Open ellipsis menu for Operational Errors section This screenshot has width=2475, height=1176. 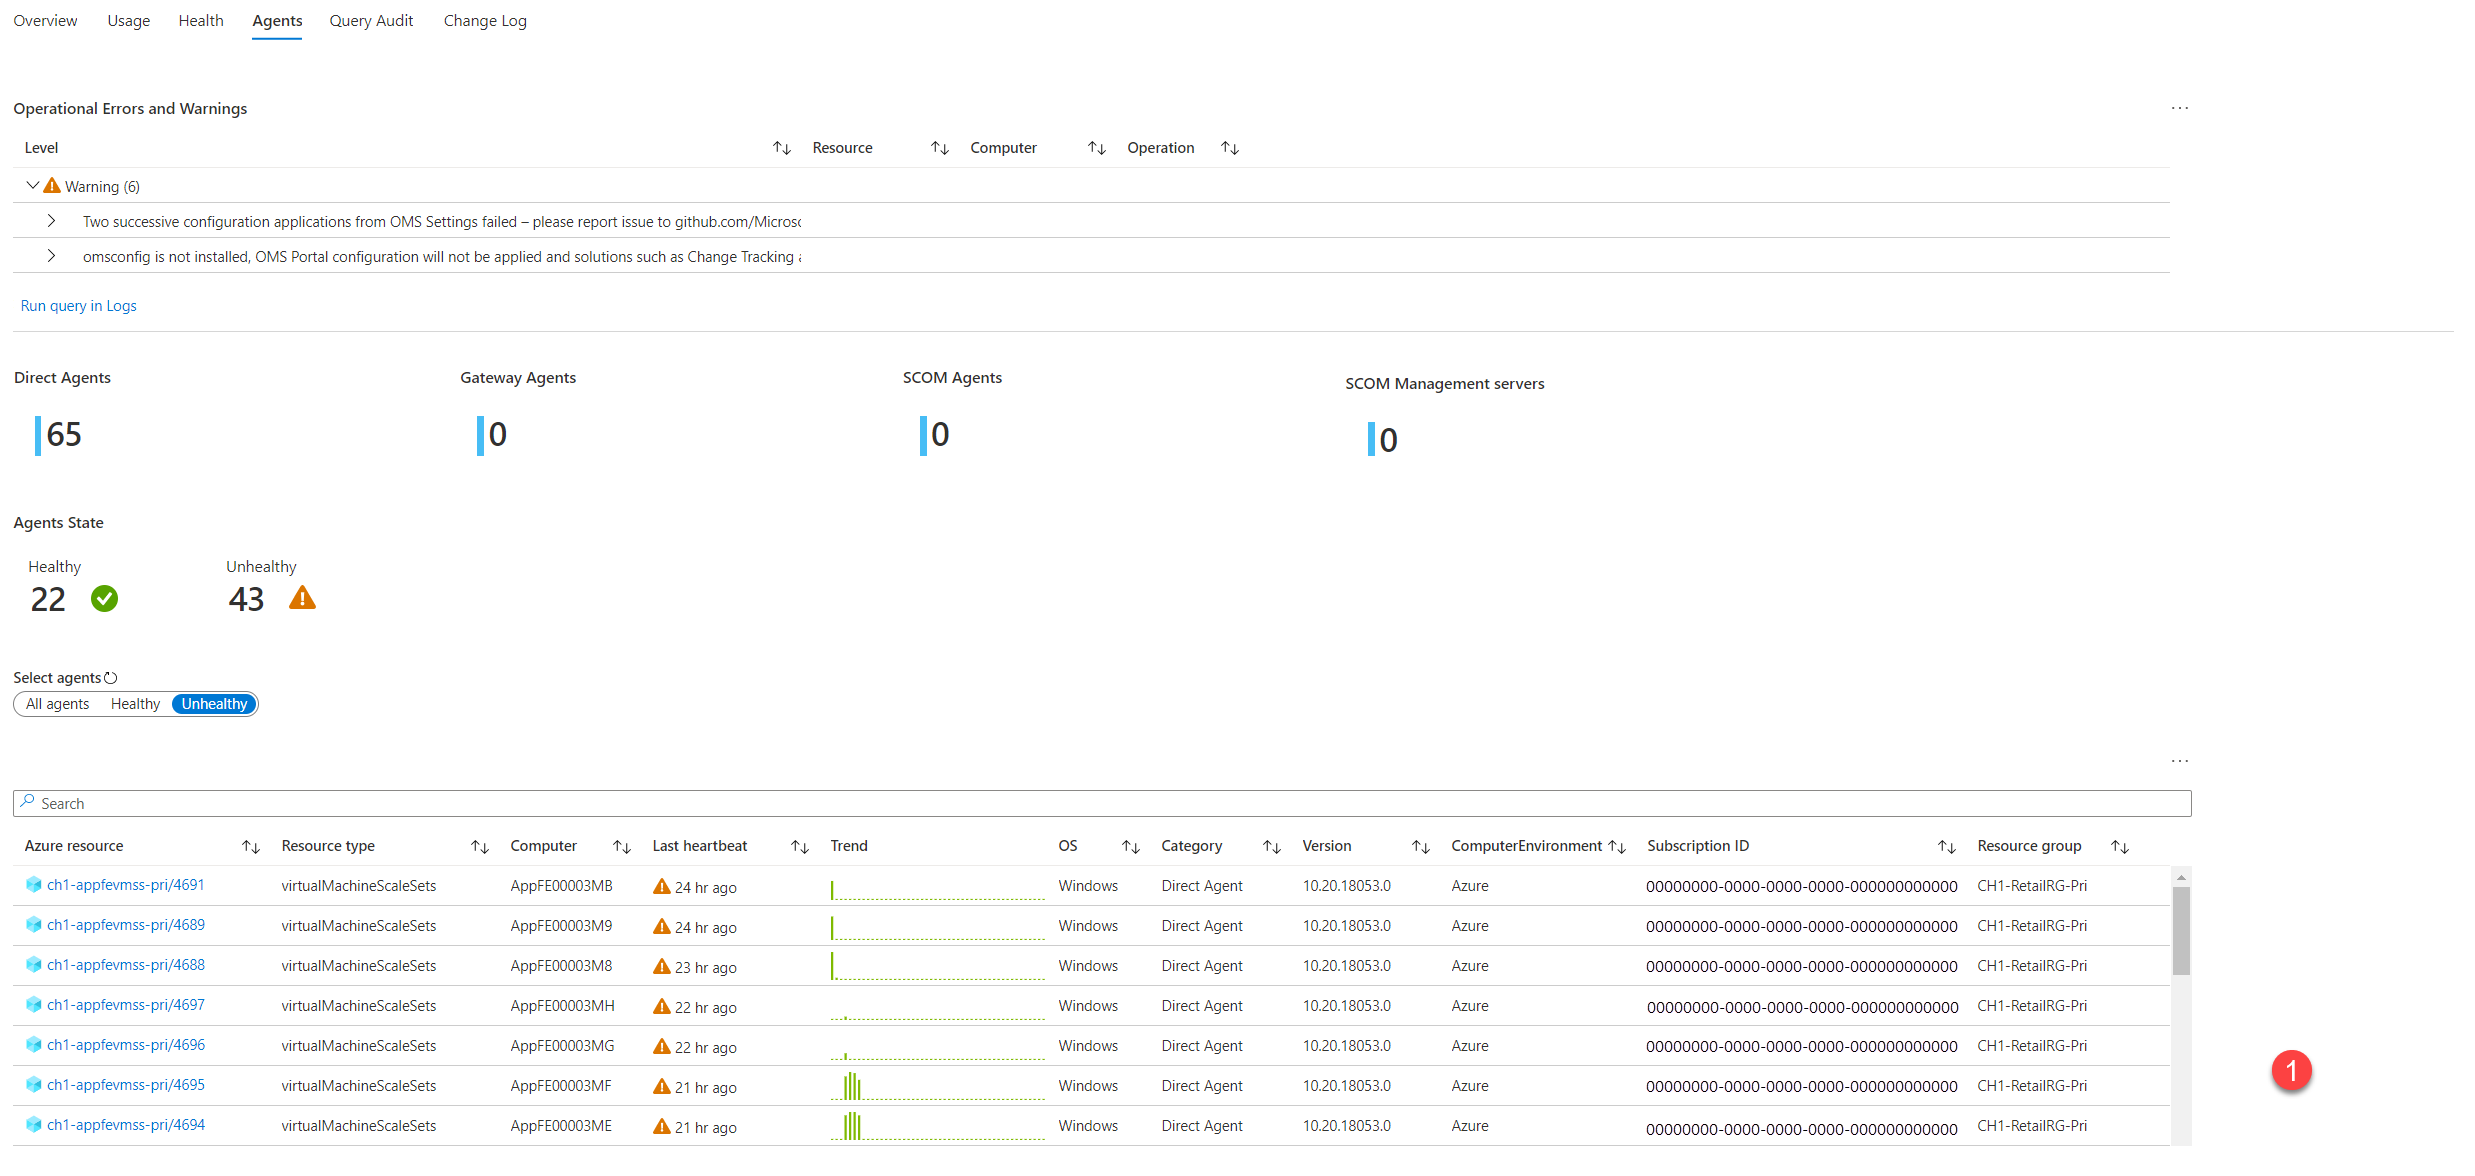(x=2179, y=108)
